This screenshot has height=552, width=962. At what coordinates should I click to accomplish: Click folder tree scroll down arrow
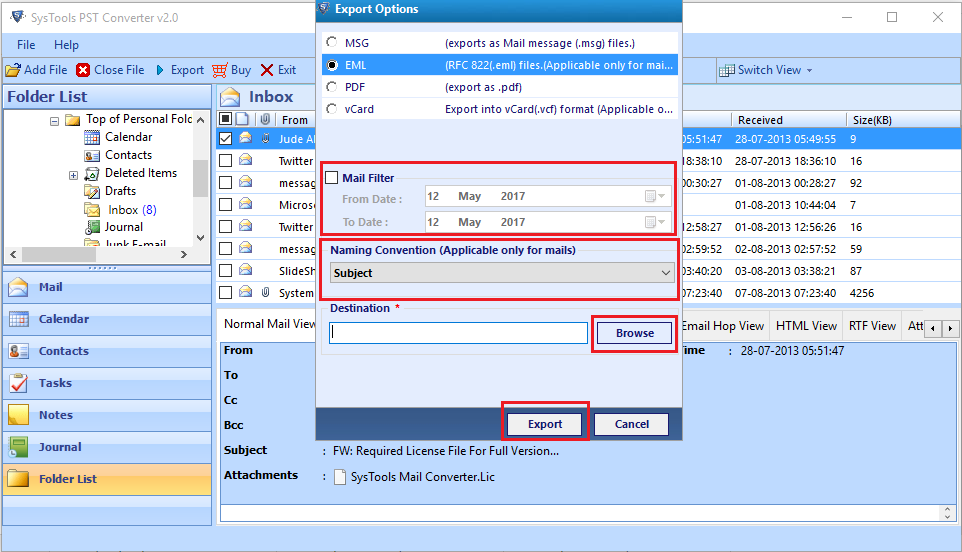pos(201,238)
